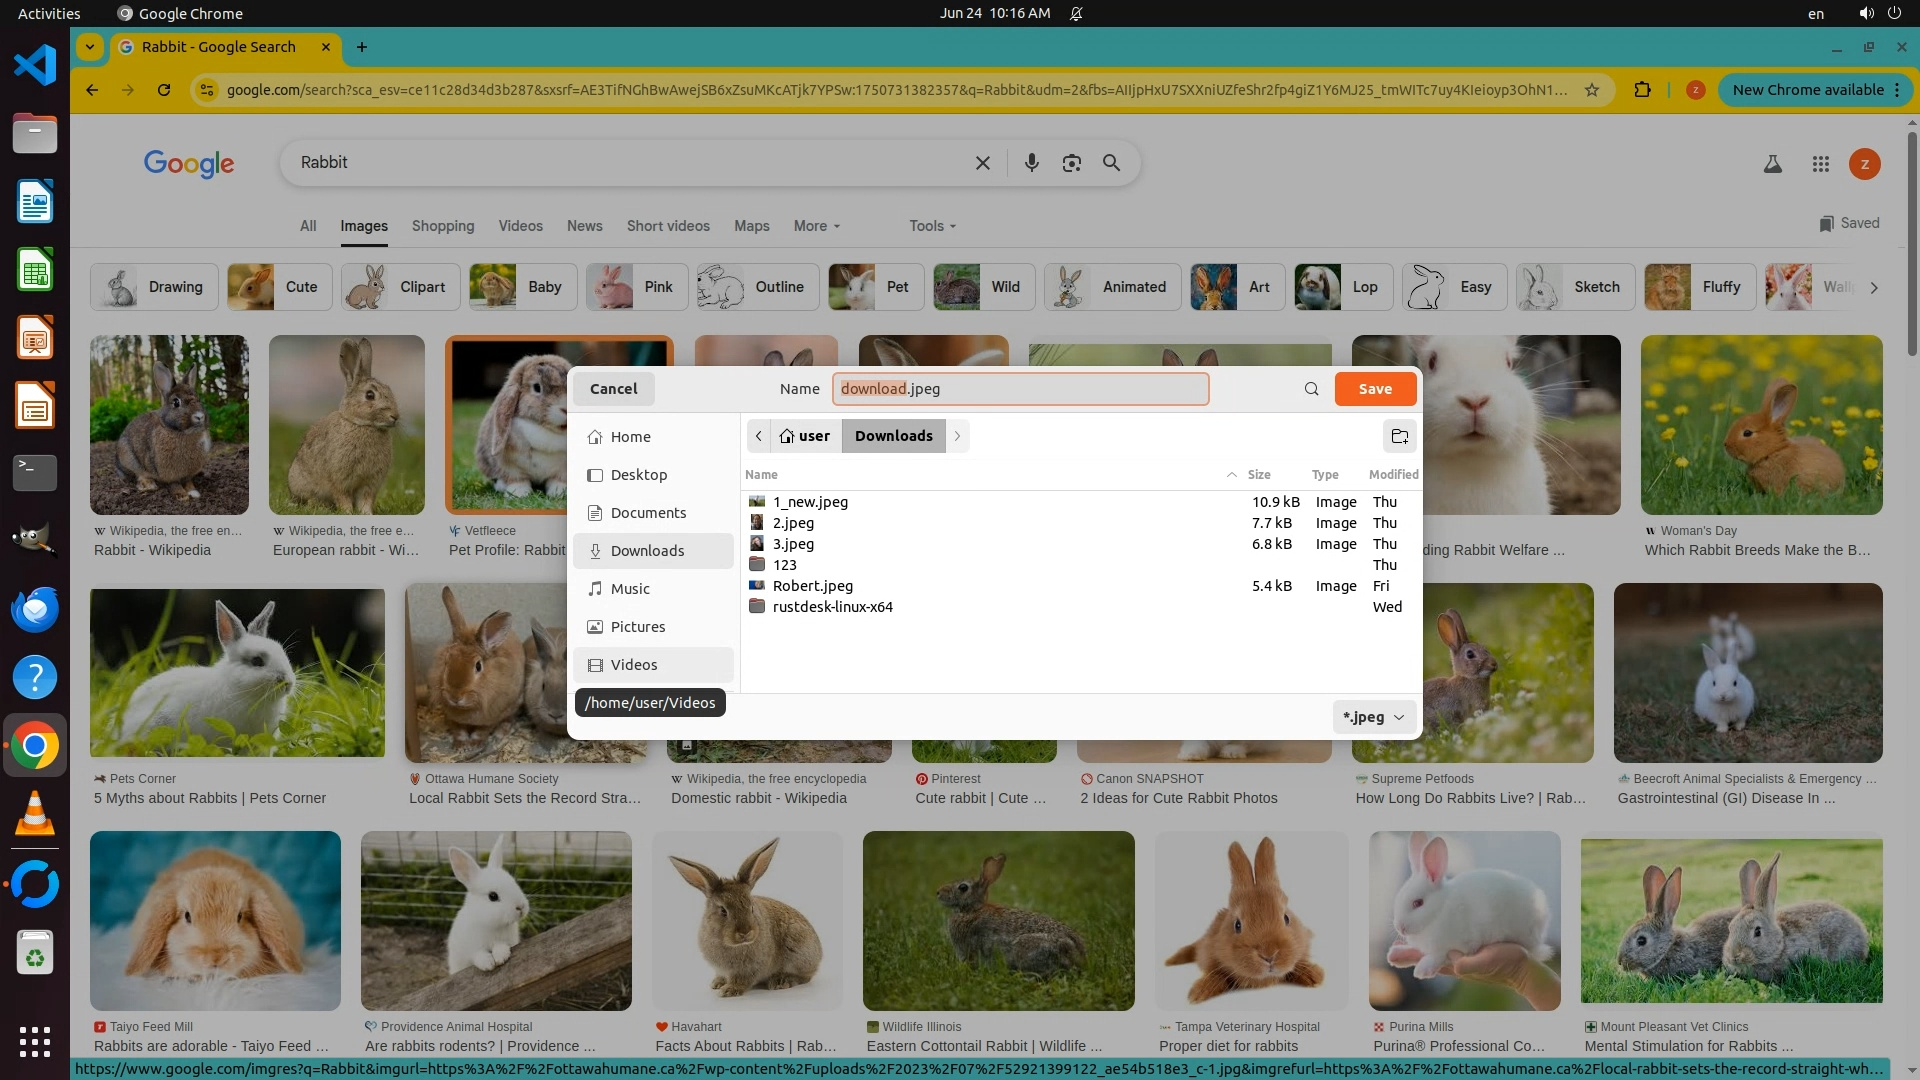Expand the Tools dropdown
1920x1080 pixels.
(932, 226)
